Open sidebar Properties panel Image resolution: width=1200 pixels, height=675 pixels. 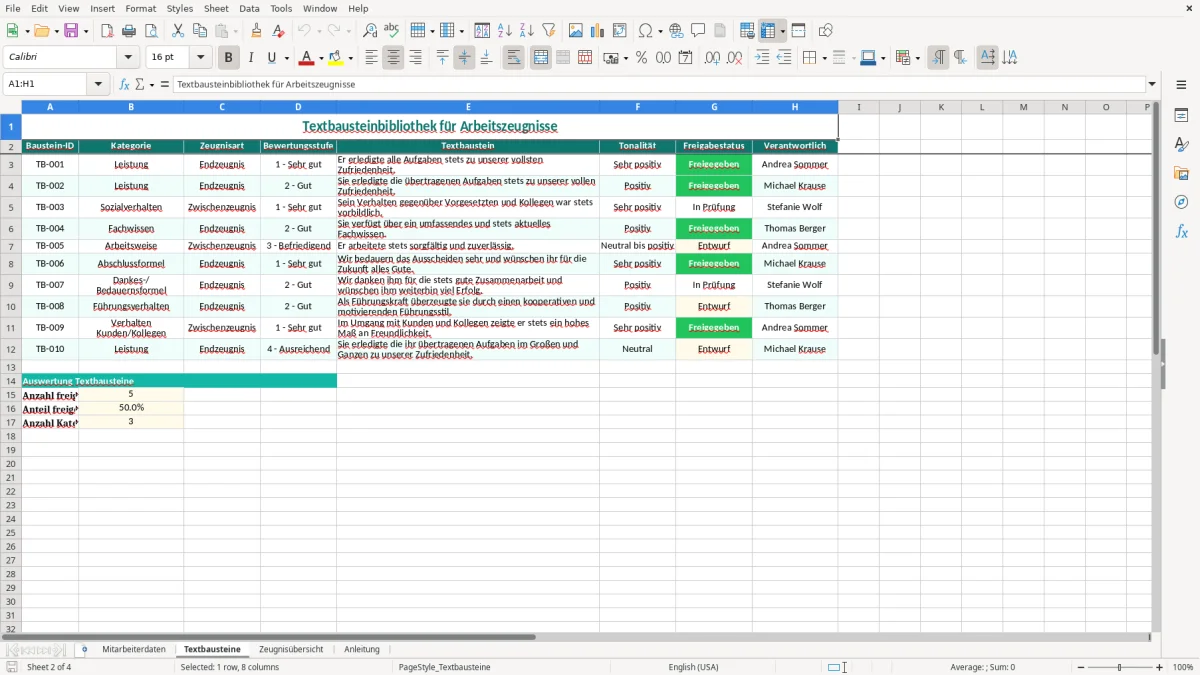tap(1181, 116)
